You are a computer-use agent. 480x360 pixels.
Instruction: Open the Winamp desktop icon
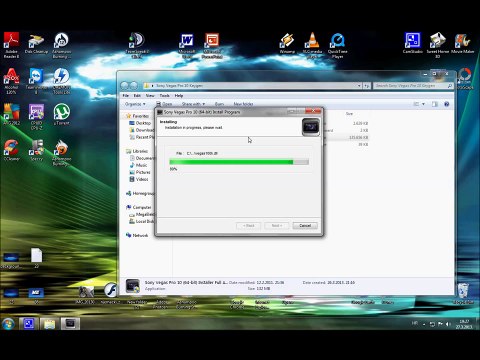tap(287, 44)
